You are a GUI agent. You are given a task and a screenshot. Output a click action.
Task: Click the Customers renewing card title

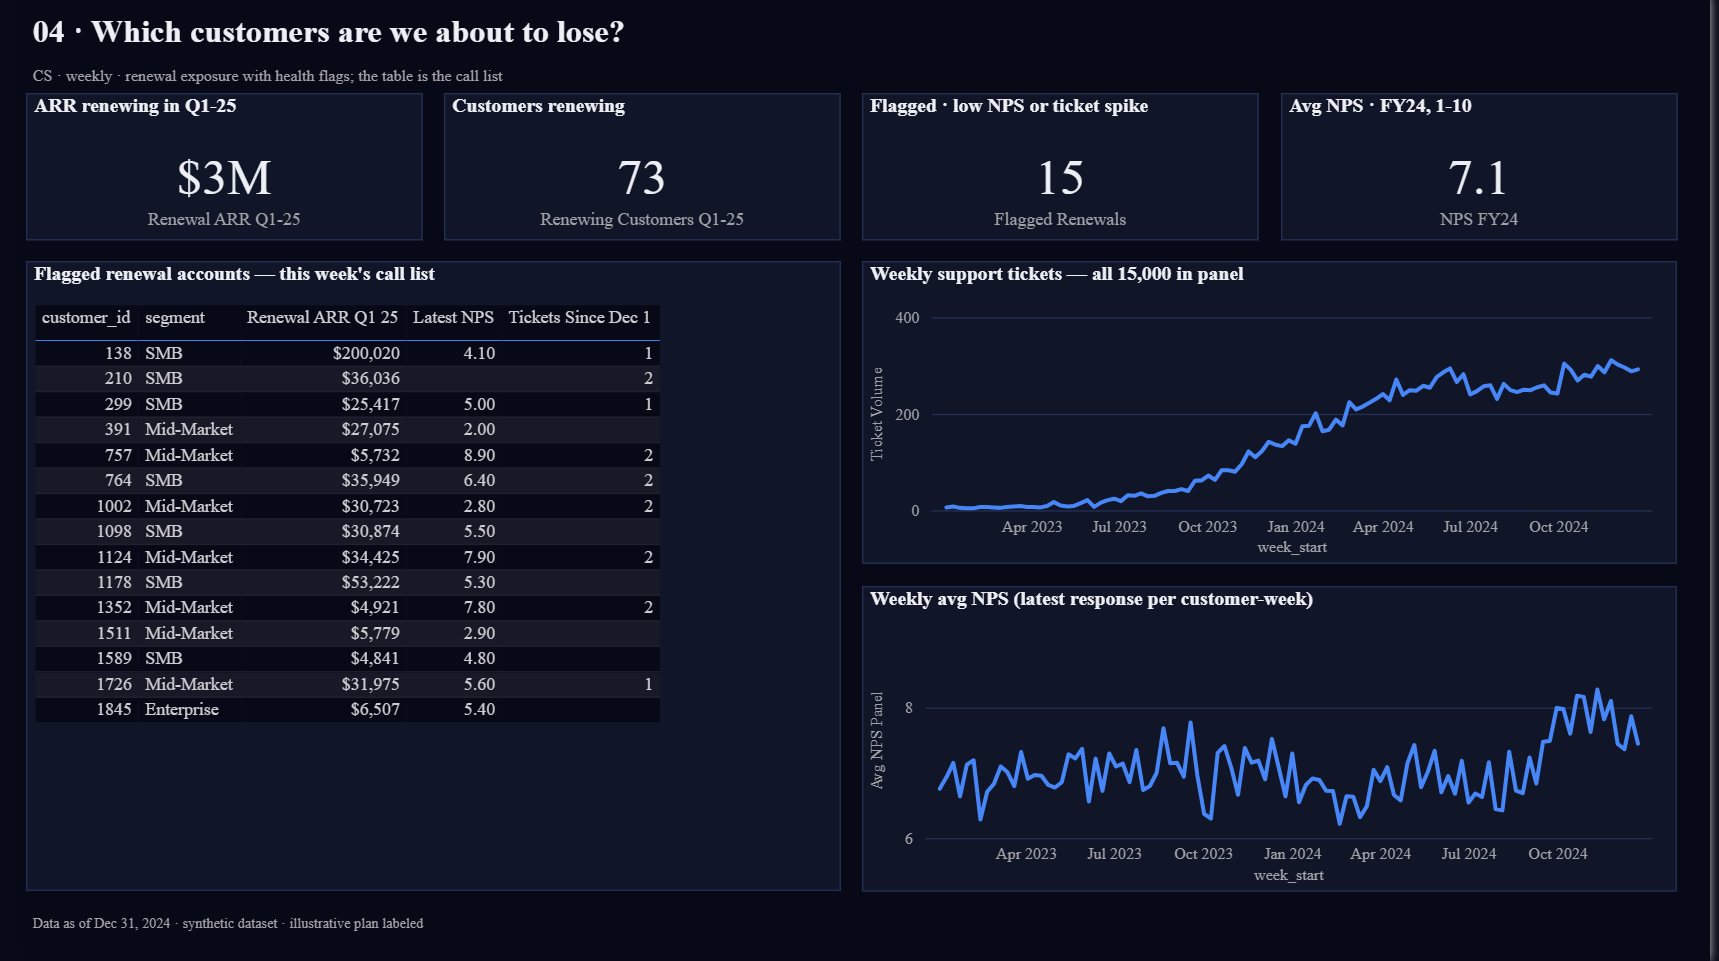[x=538, y=106]
